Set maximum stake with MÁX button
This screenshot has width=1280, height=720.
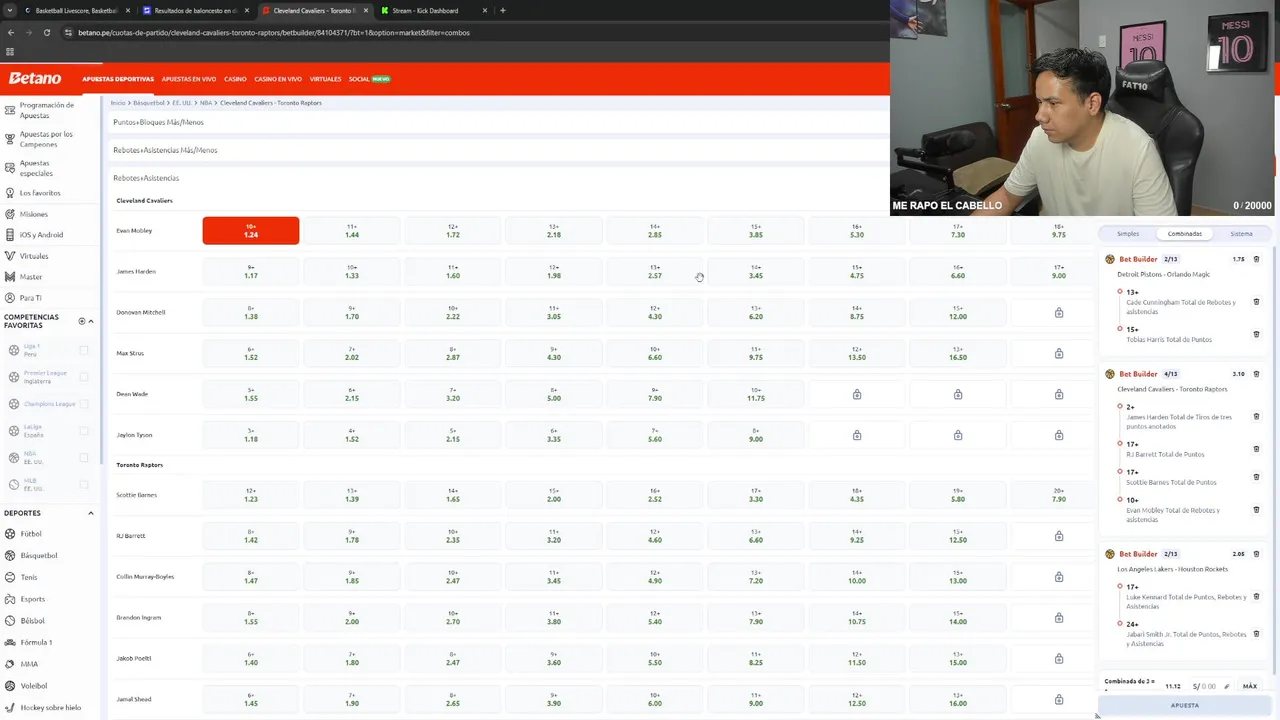point(1250,687)
